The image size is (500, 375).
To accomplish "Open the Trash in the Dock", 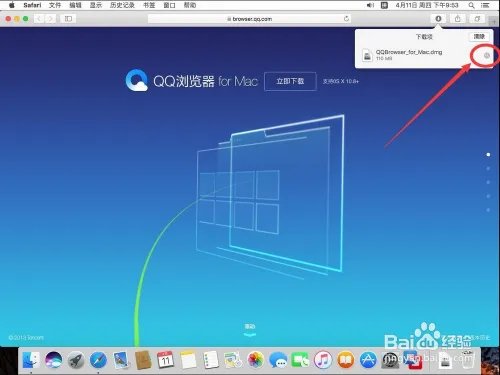I will pyautogui.click(x=467, y=360).
